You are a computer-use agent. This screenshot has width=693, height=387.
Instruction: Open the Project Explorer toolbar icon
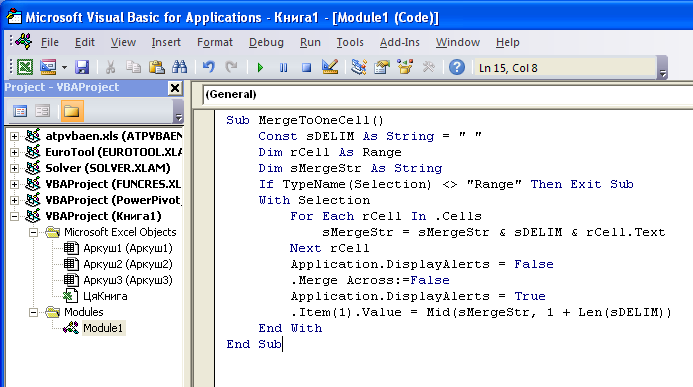358,67
